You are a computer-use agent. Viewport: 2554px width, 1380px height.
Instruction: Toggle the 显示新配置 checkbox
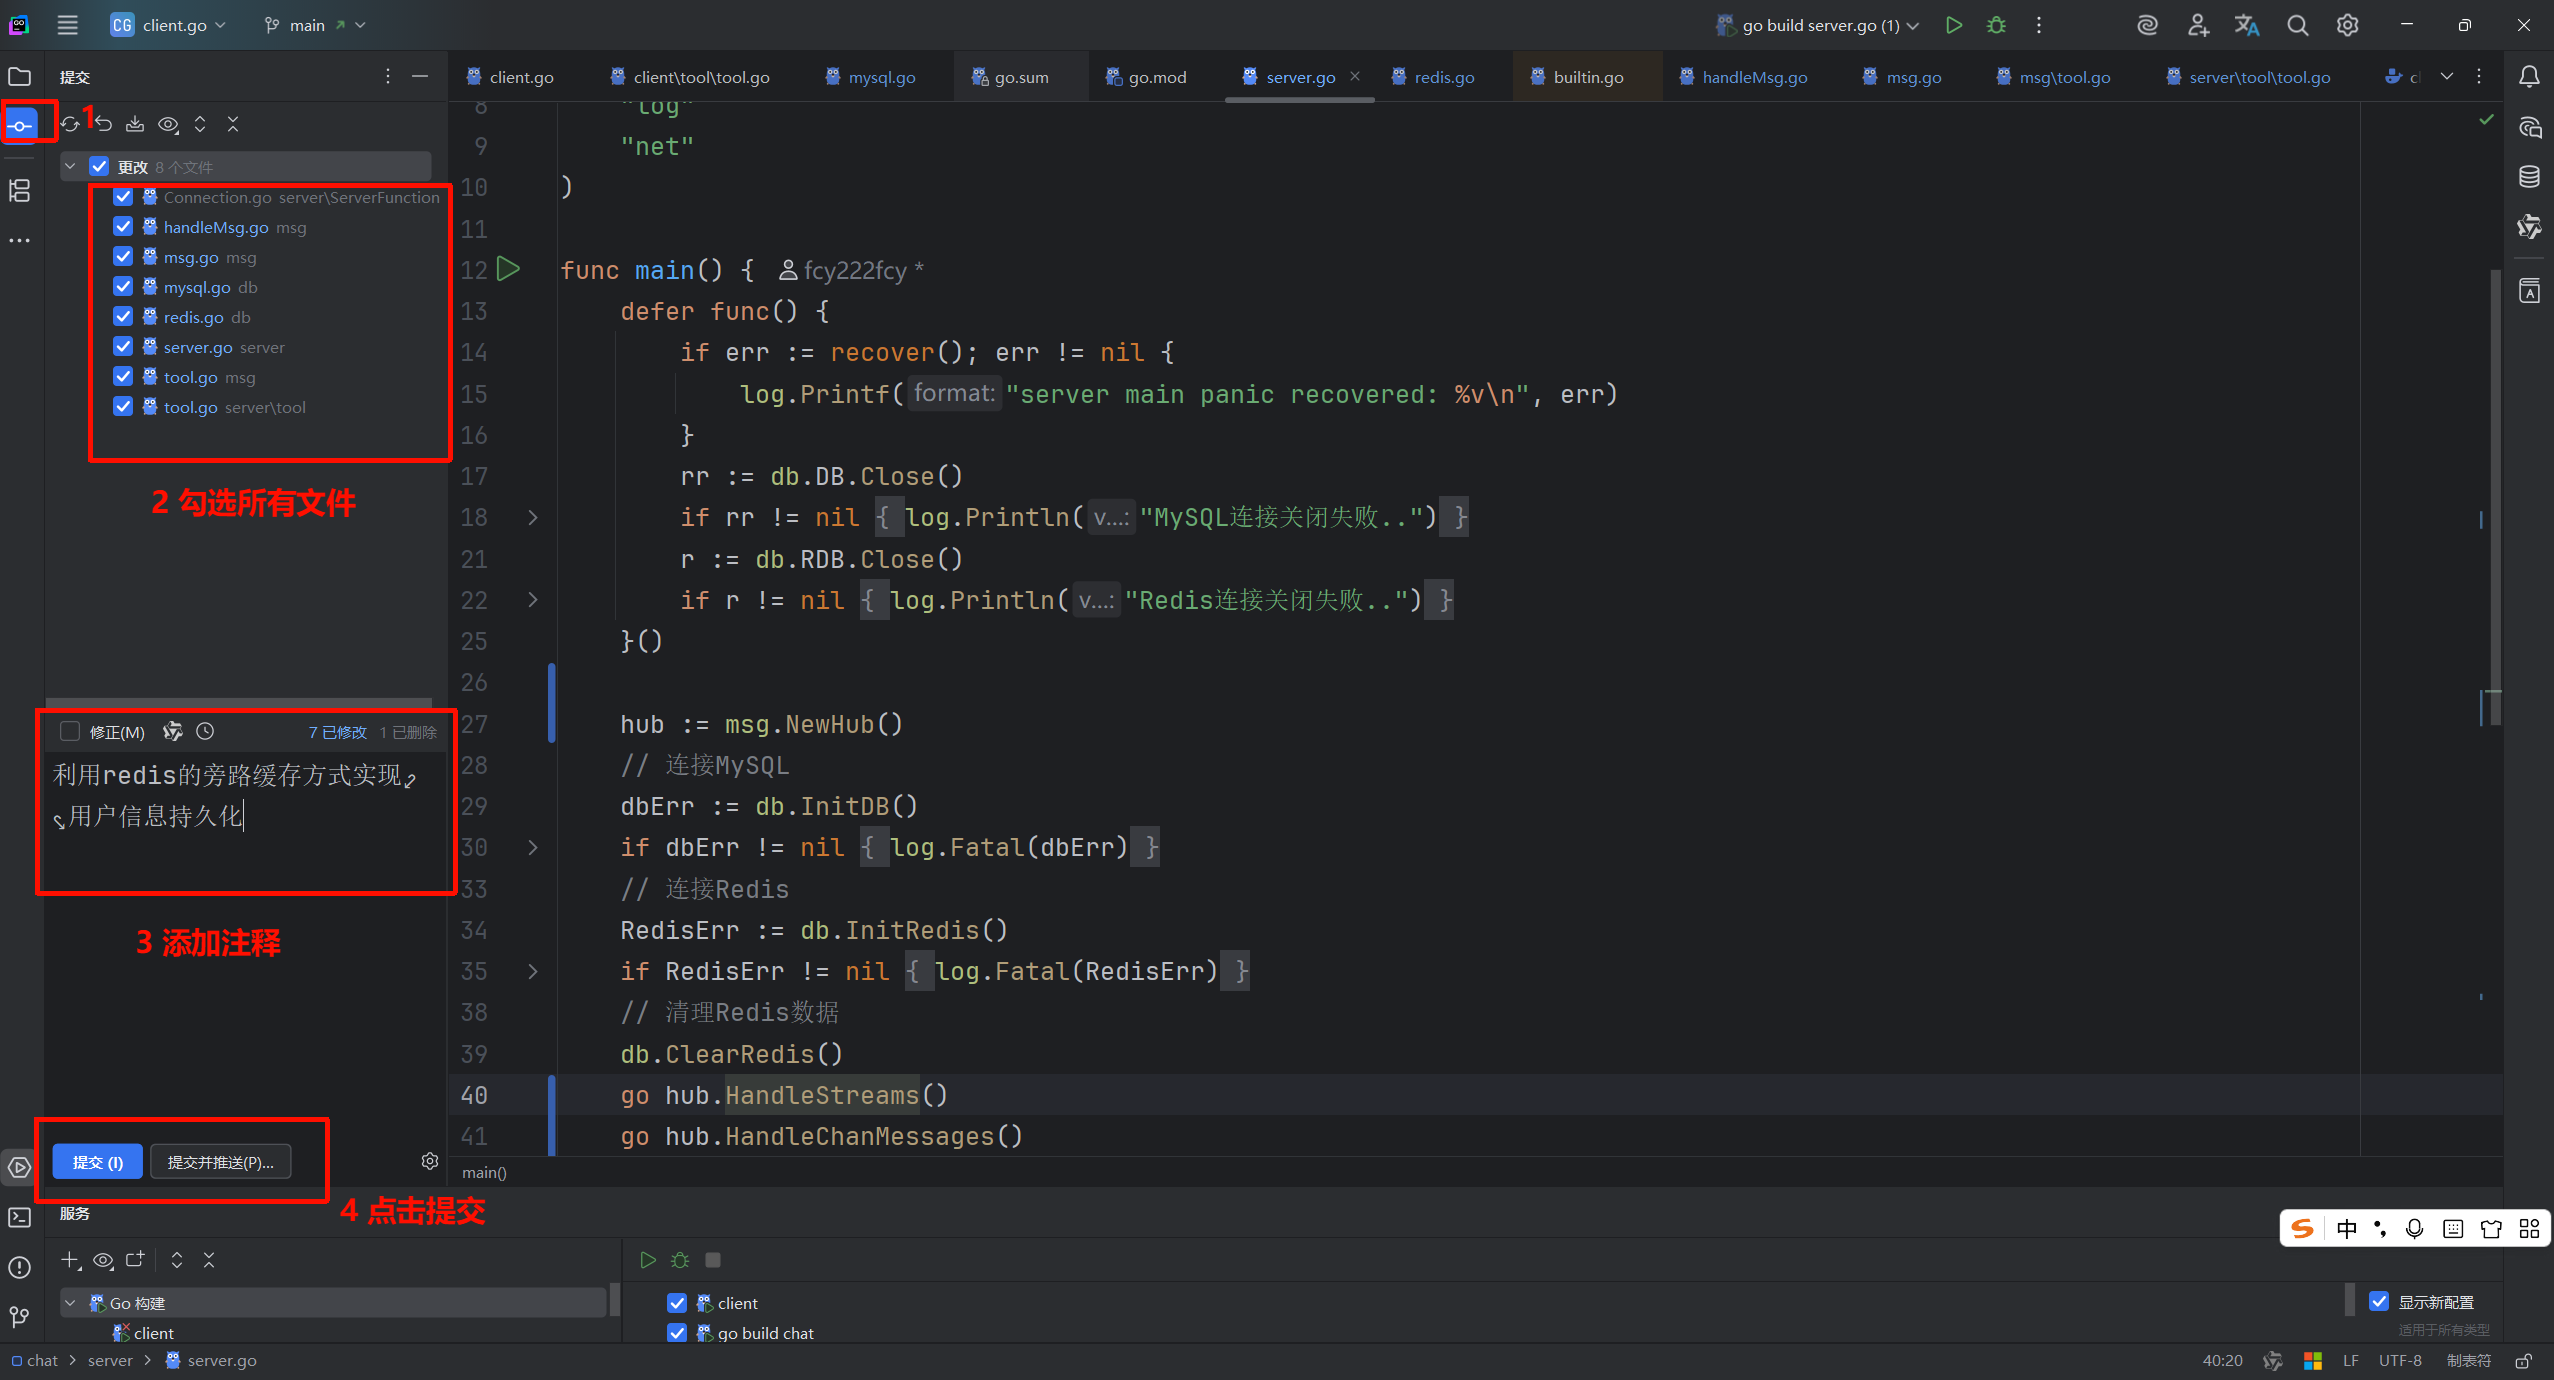click(x=2379, y=1301)
